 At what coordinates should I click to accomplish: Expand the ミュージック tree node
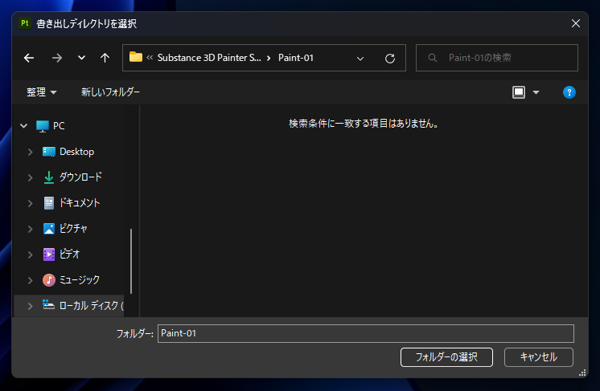coord(30,280)
